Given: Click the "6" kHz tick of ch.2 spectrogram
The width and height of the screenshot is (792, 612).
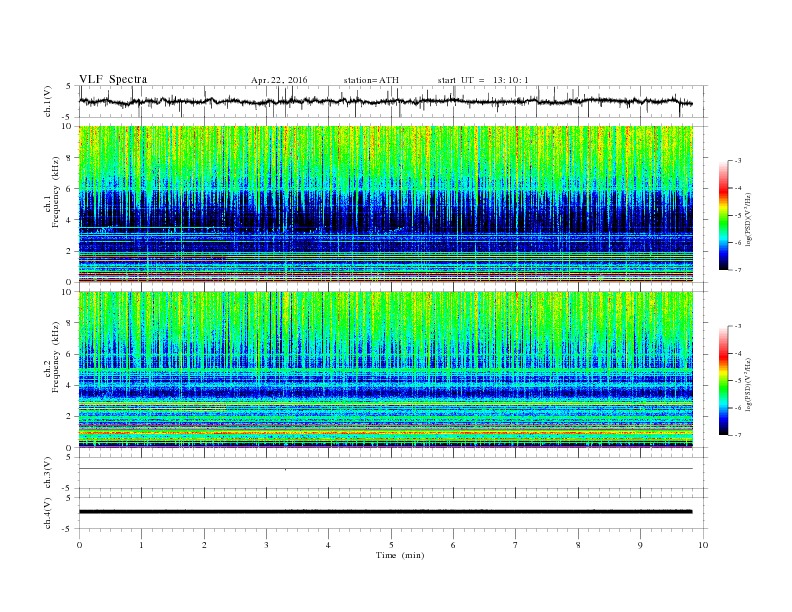Looking at the screenshot, I should pos(70,354).
